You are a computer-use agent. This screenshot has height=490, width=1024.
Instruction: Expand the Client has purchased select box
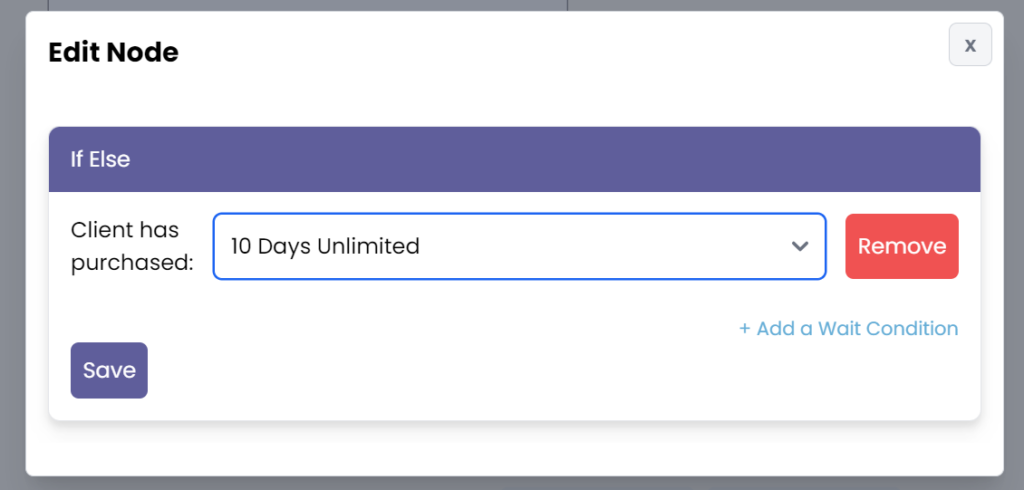tap(519, 246)
